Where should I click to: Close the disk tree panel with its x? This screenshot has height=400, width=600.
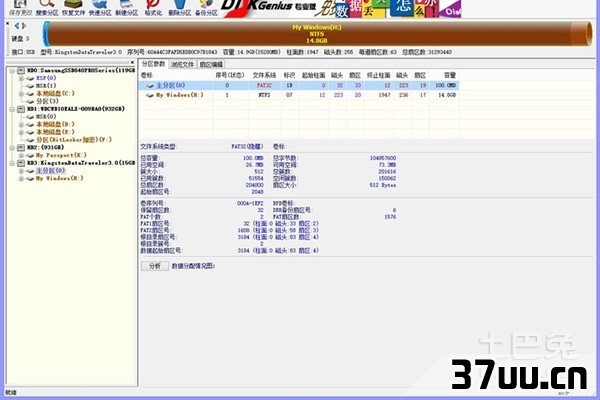(132, 62)
